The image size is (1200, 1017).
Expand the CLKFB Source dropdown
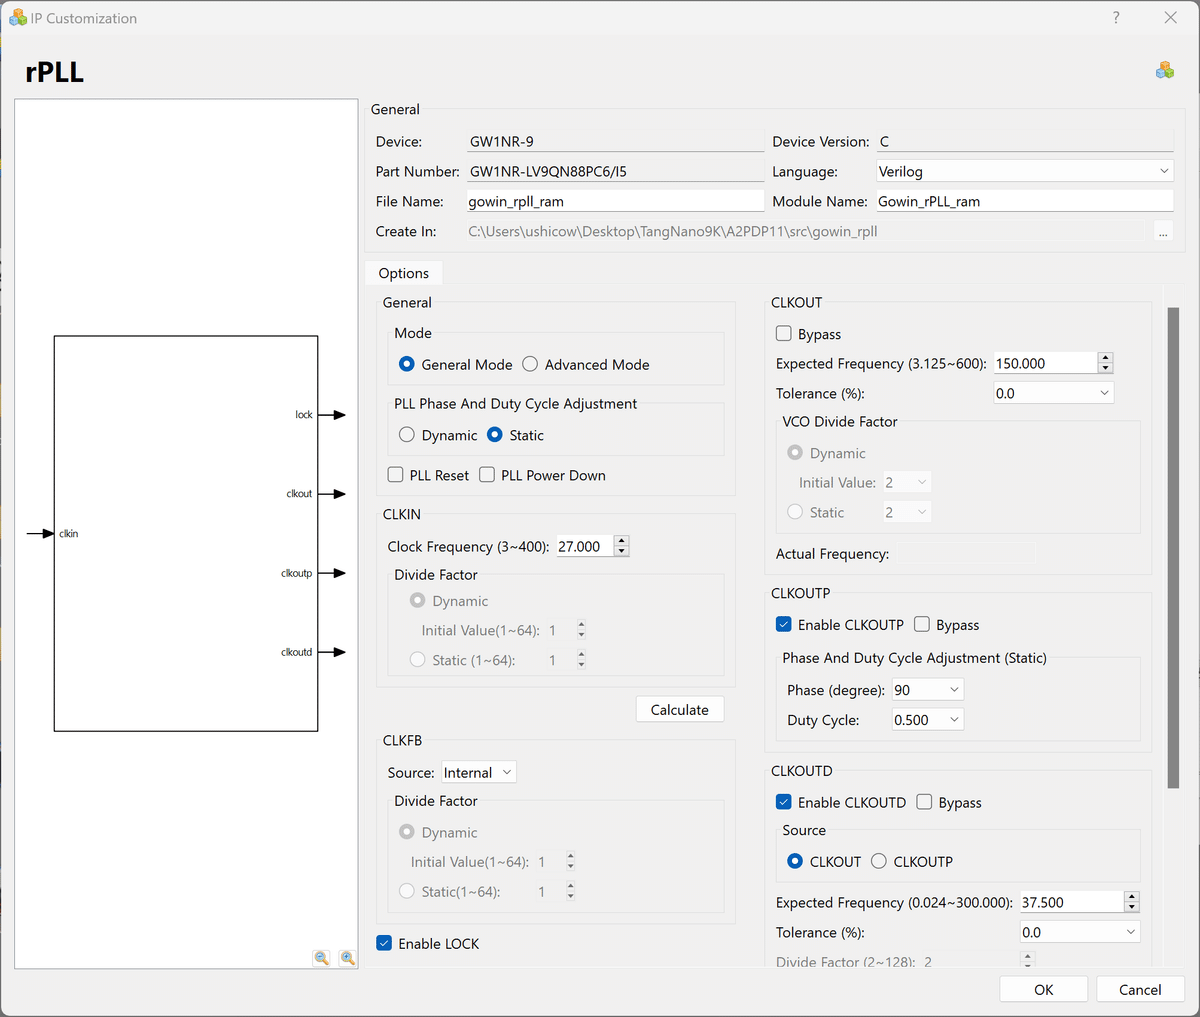479,773
